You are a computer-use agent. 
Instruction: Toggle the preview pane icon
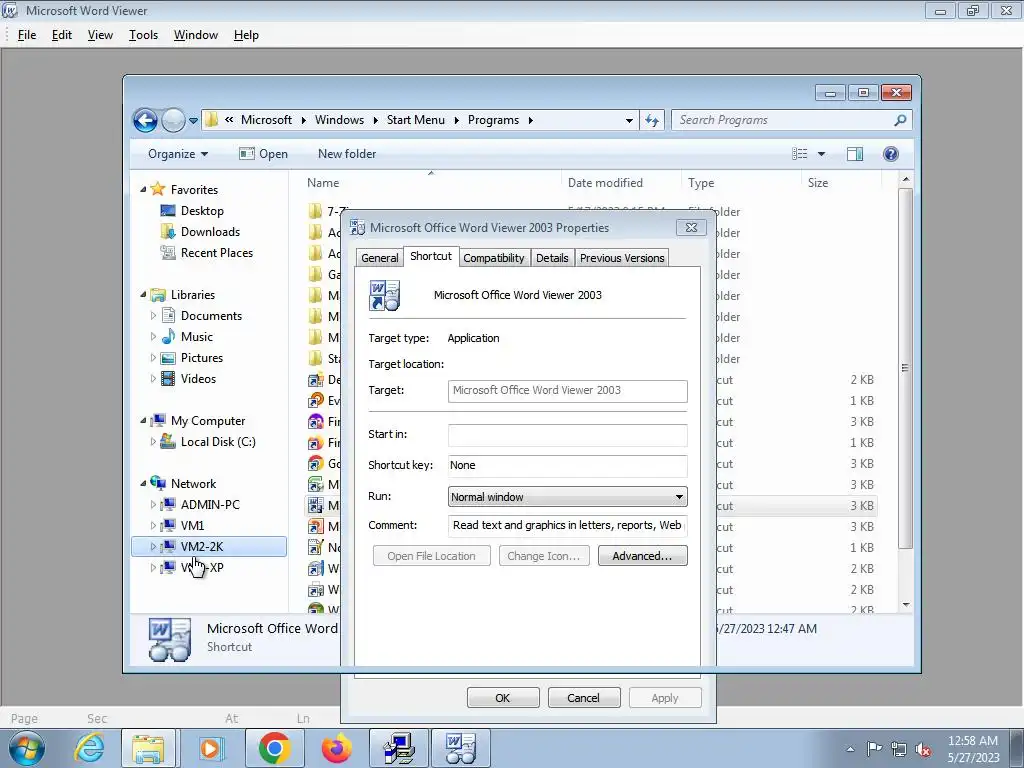click(x=854, y=154)
